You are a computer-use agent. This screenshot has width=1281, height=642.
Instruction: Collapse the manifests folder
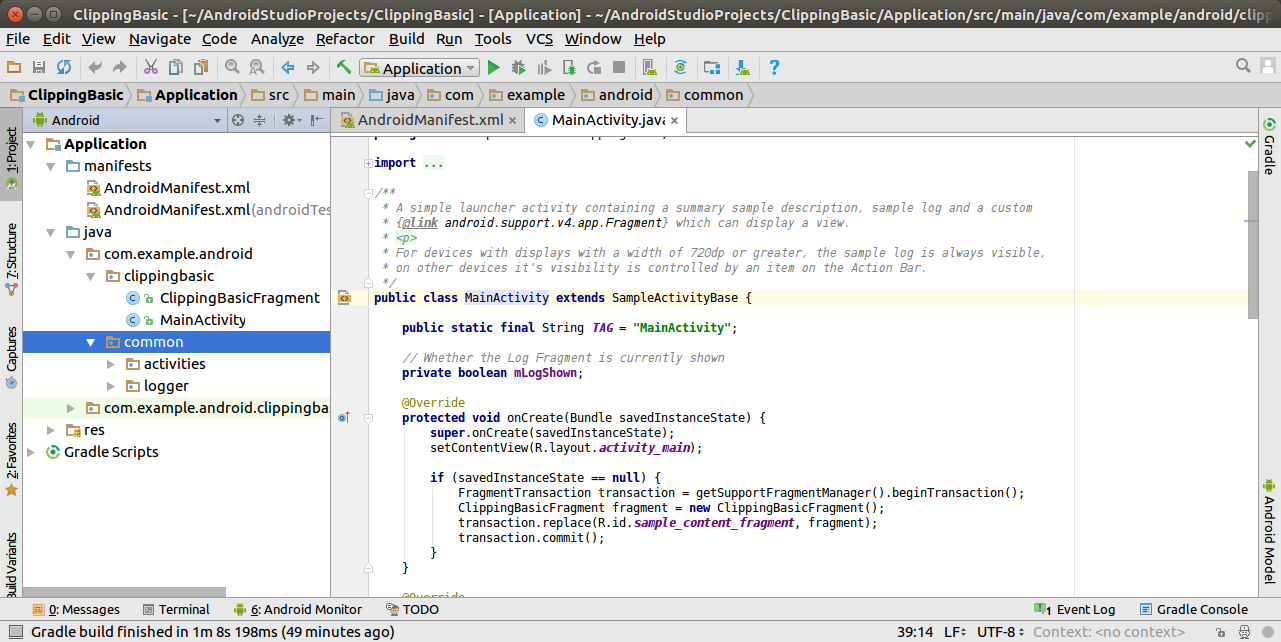tap(52, 166)
